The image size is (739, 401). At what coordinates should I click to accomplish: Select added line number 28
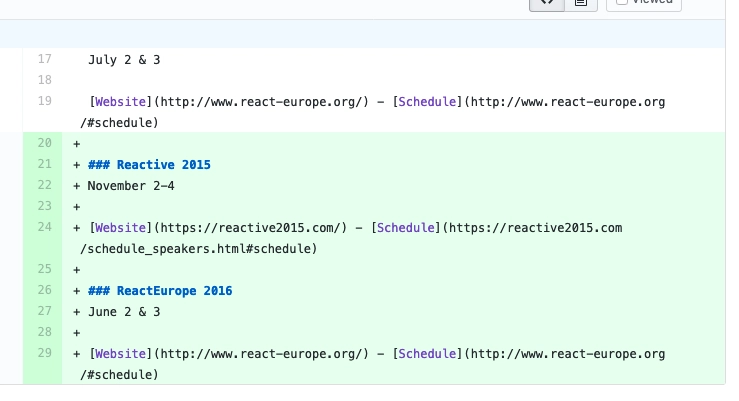click(x=44, y=332)
